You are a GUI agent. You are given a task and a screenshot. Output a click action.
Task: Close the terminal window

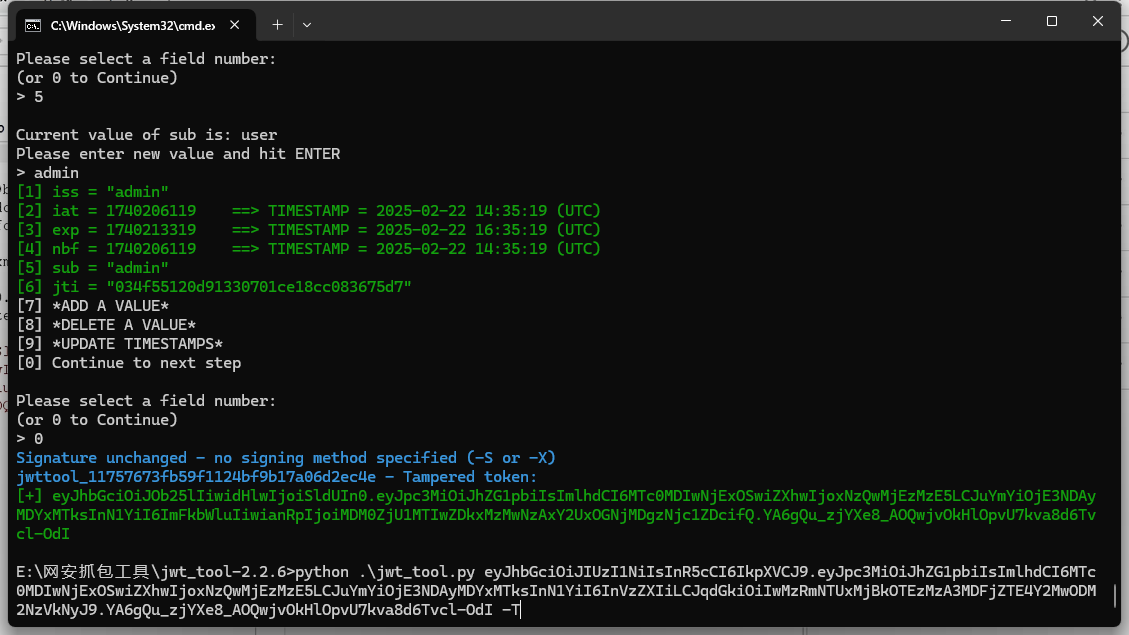(x=1098, y=21)
